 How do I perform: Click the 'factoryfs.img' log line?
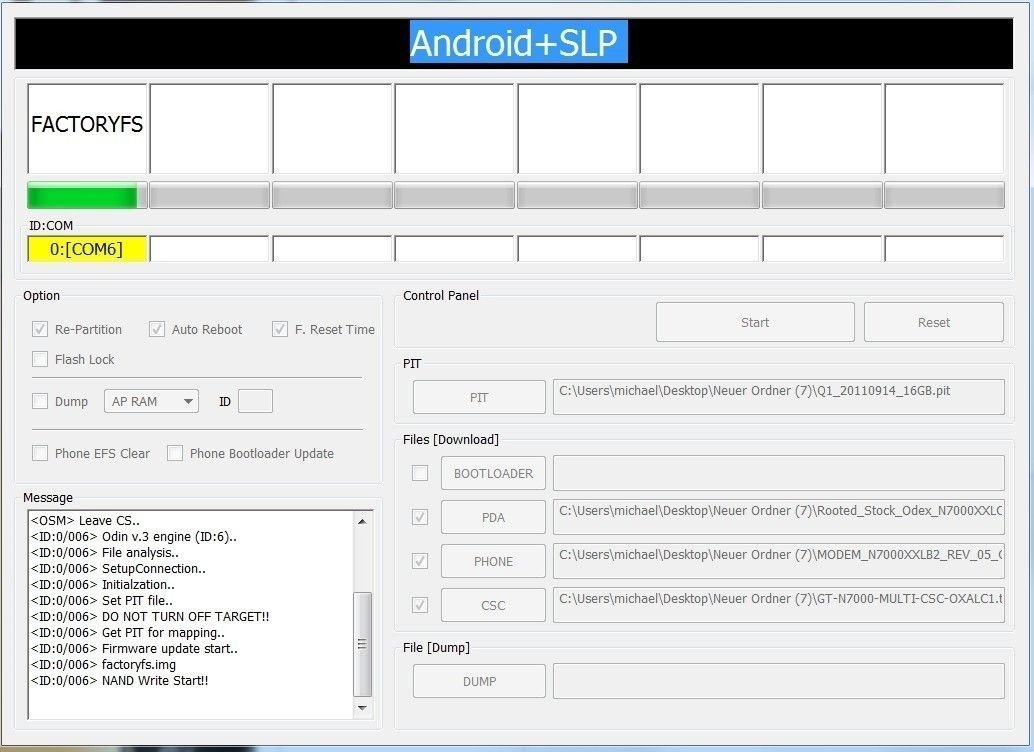tap(104, 665)
